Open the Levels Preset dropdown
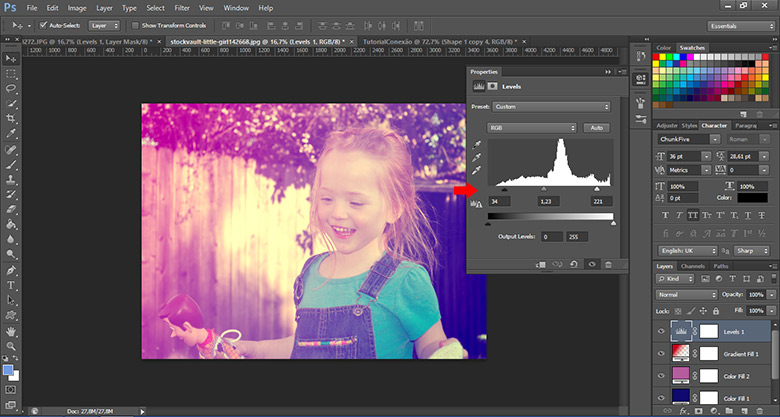The height and width of the screenshot is (417, 780). click(x=552, y=106)
